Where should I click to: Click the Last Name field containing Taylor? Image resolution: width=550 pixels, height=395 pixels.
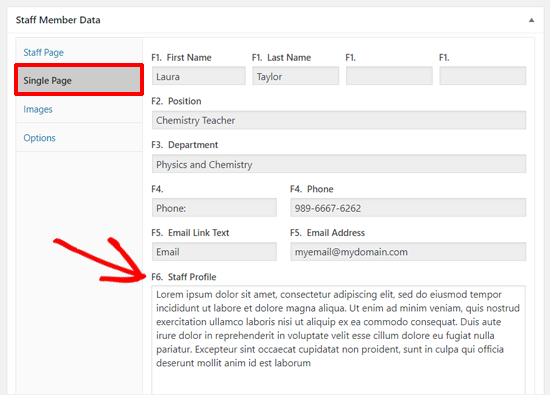(295, 76)
